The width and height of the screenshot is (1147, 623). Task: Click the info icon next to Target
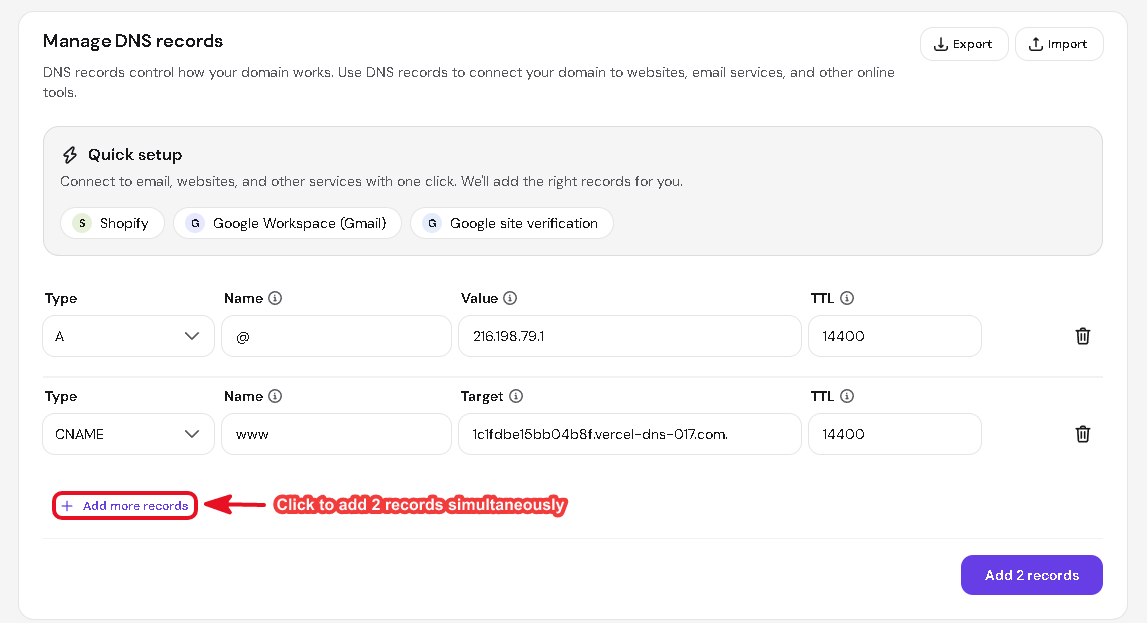click(x=516, y=396)
